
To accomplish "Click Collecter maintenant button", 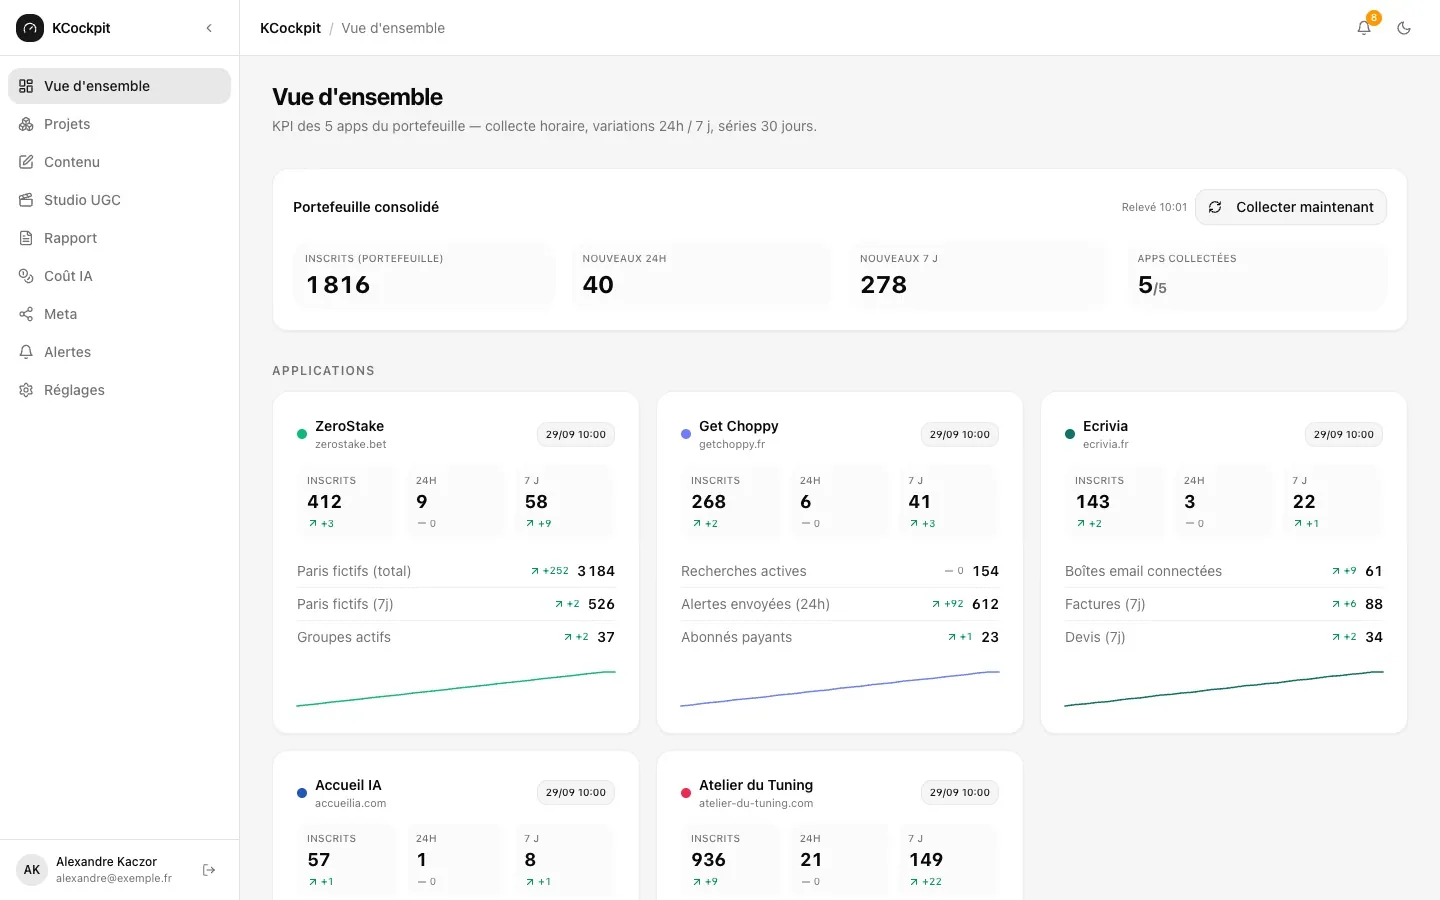I will 1291,207.
